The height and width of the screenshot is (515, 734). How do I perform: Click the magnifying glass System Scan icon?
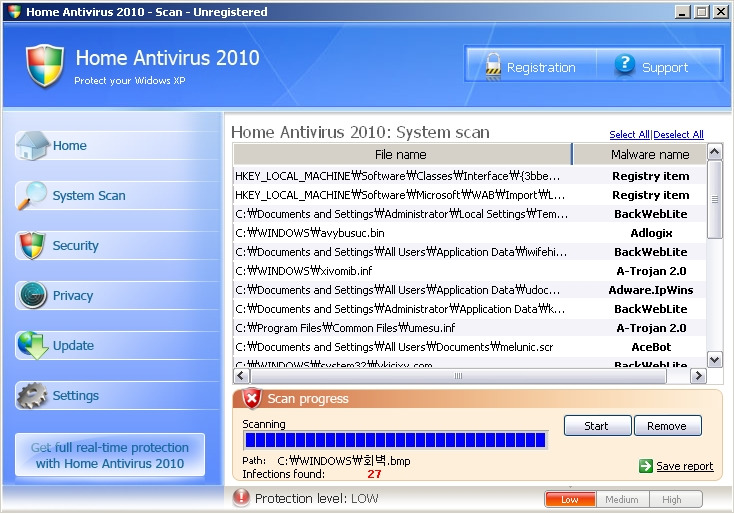(32, 196)
